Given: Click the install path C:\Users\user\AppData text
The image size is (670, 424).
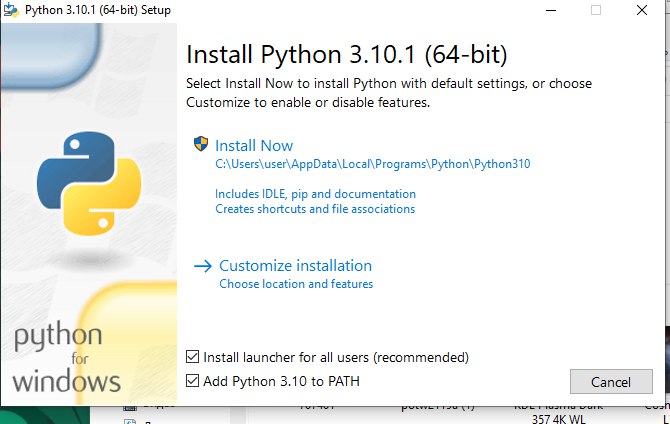Looking at the screenshot, I should coord(373,164).
